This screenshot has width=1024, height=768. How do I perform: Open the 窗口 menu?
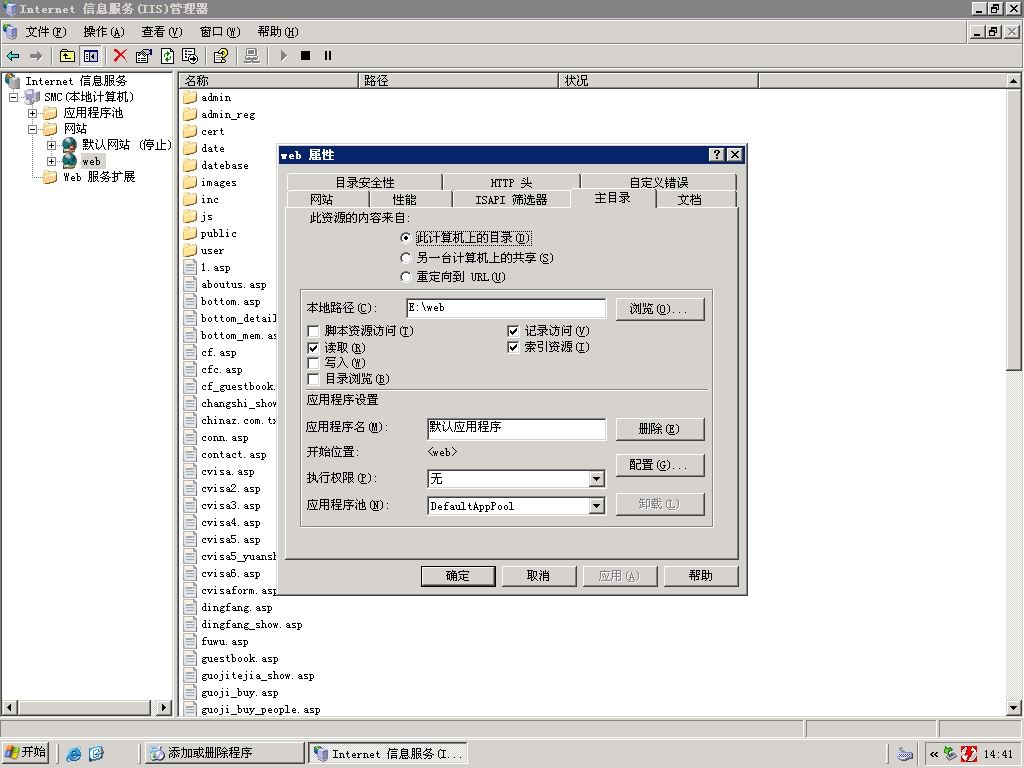tap(219, 32)
